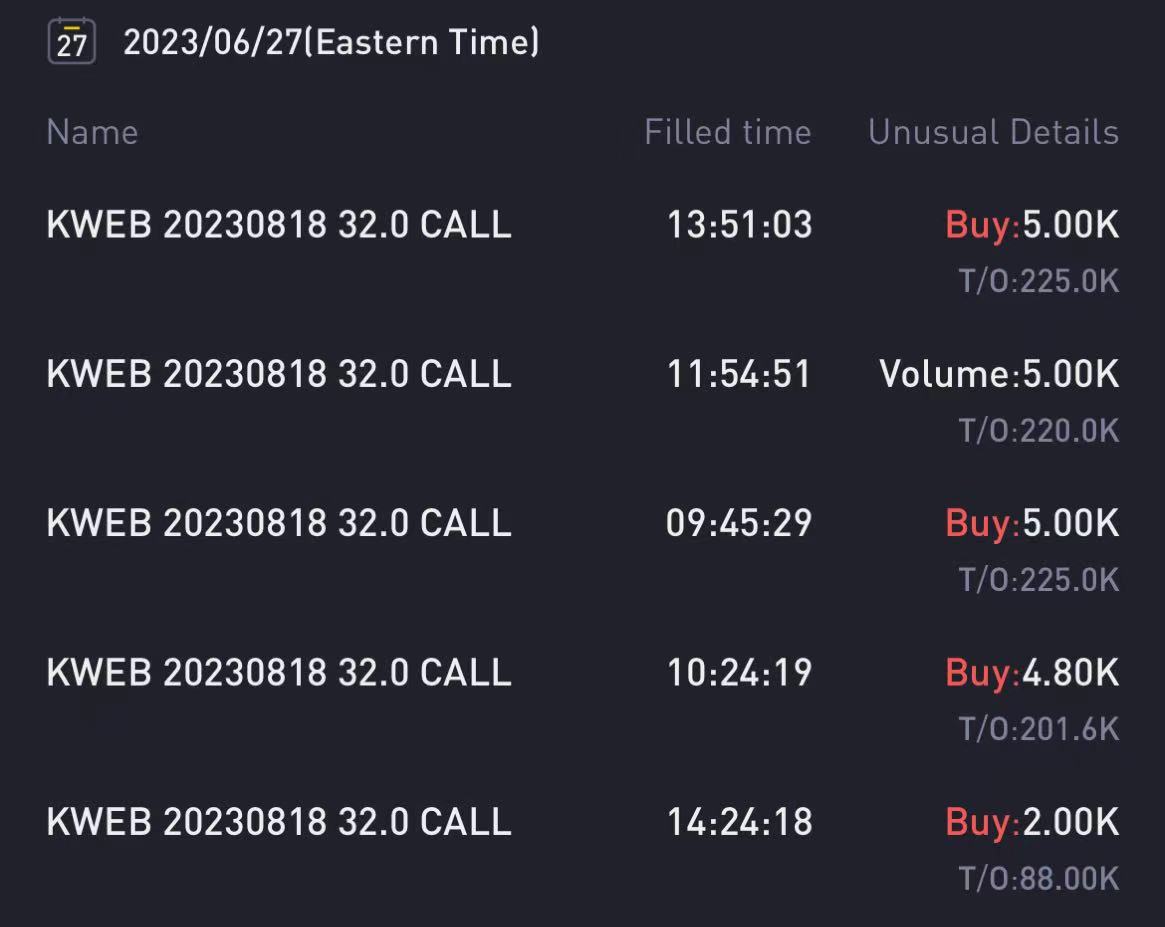This screenshot has height=927, width=1165.
Task: Sort by the Name column header
Action: 92,132
